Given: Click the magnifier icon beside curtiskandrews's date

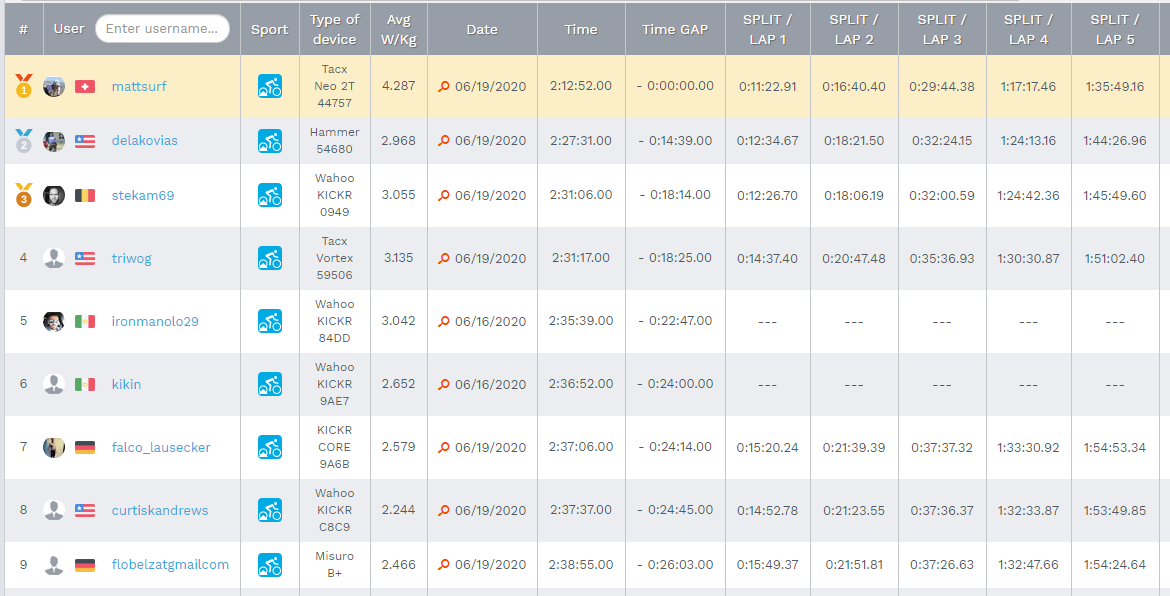Looking at the screenshot, I should pyautogui.click(x=444, y=510).
